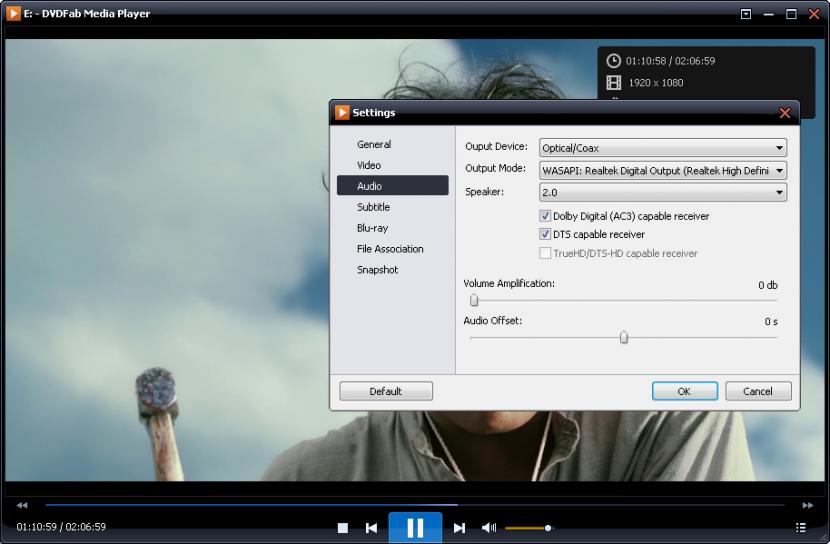This screenshot has height=544, width=830.
Task: Open the title bar dropdown menu icon
Action: tap(746, 14)
